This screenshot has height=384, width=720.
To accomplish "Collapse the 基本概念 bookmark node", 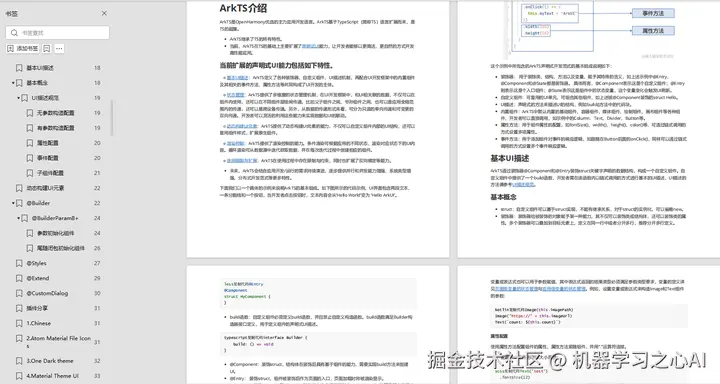I will click(x=13, y=83).
